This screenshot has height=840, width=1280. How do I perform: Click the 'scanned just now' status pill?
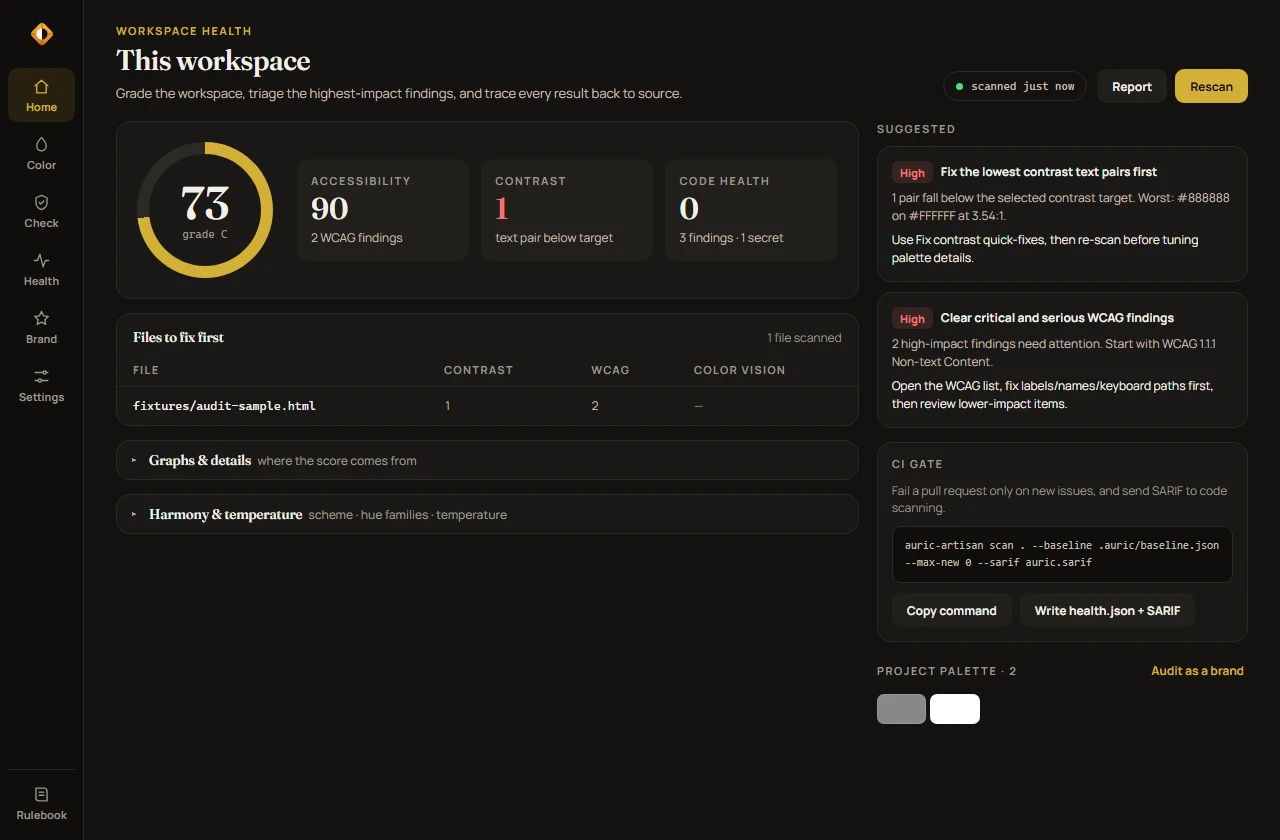point(1015,86)
